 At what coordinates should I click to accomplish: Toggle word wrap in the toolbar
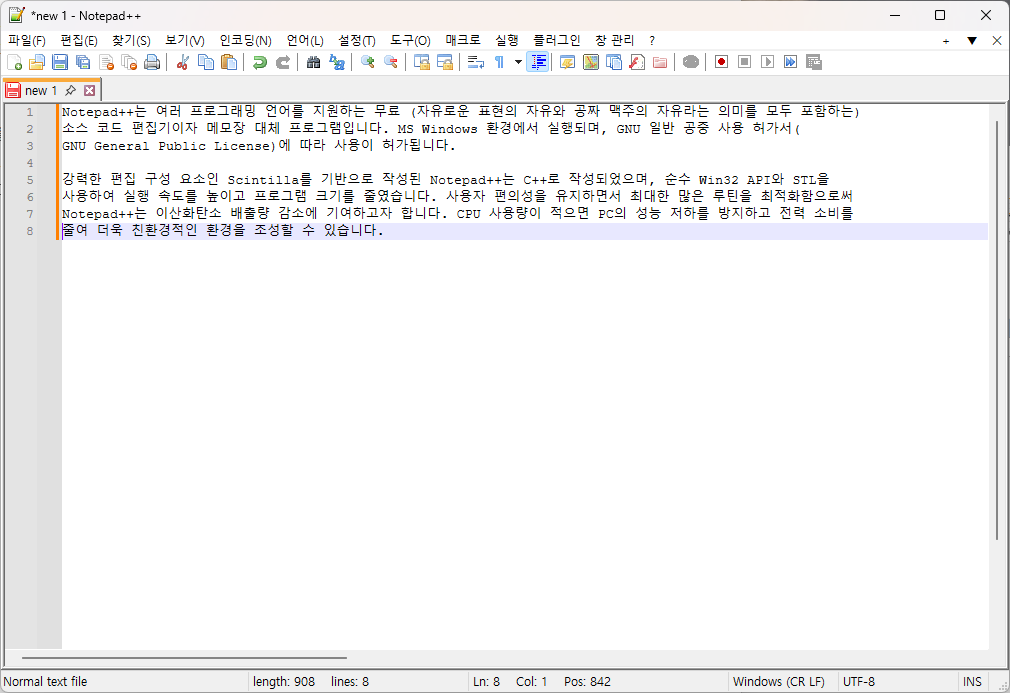point(476,62)
